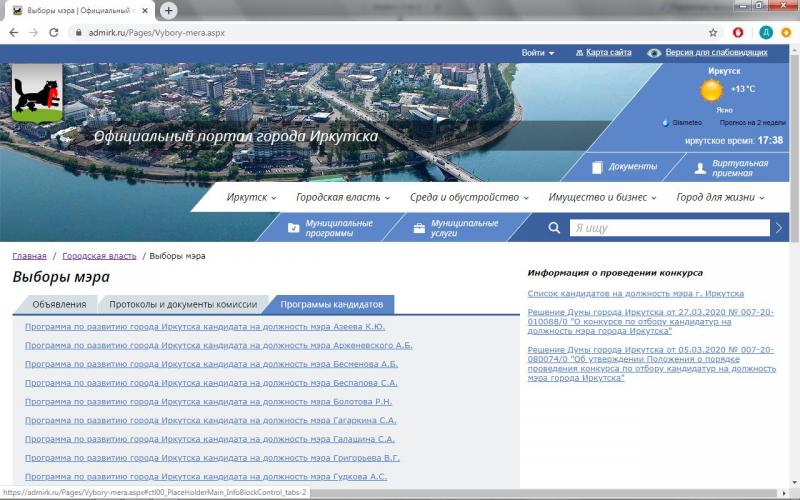Screen dimensions: 800x500
Task: Click the vertical scrollbar down arrow
Action: tap(795, 482)
